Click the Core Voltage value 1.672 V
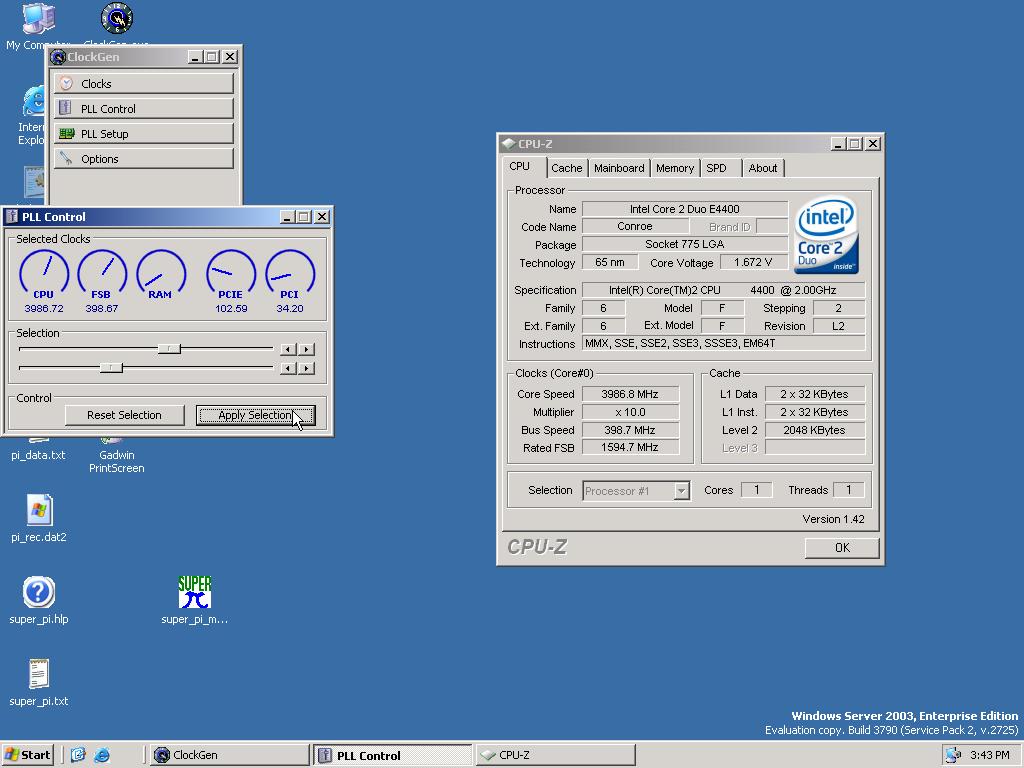 (x=753, y=263)
